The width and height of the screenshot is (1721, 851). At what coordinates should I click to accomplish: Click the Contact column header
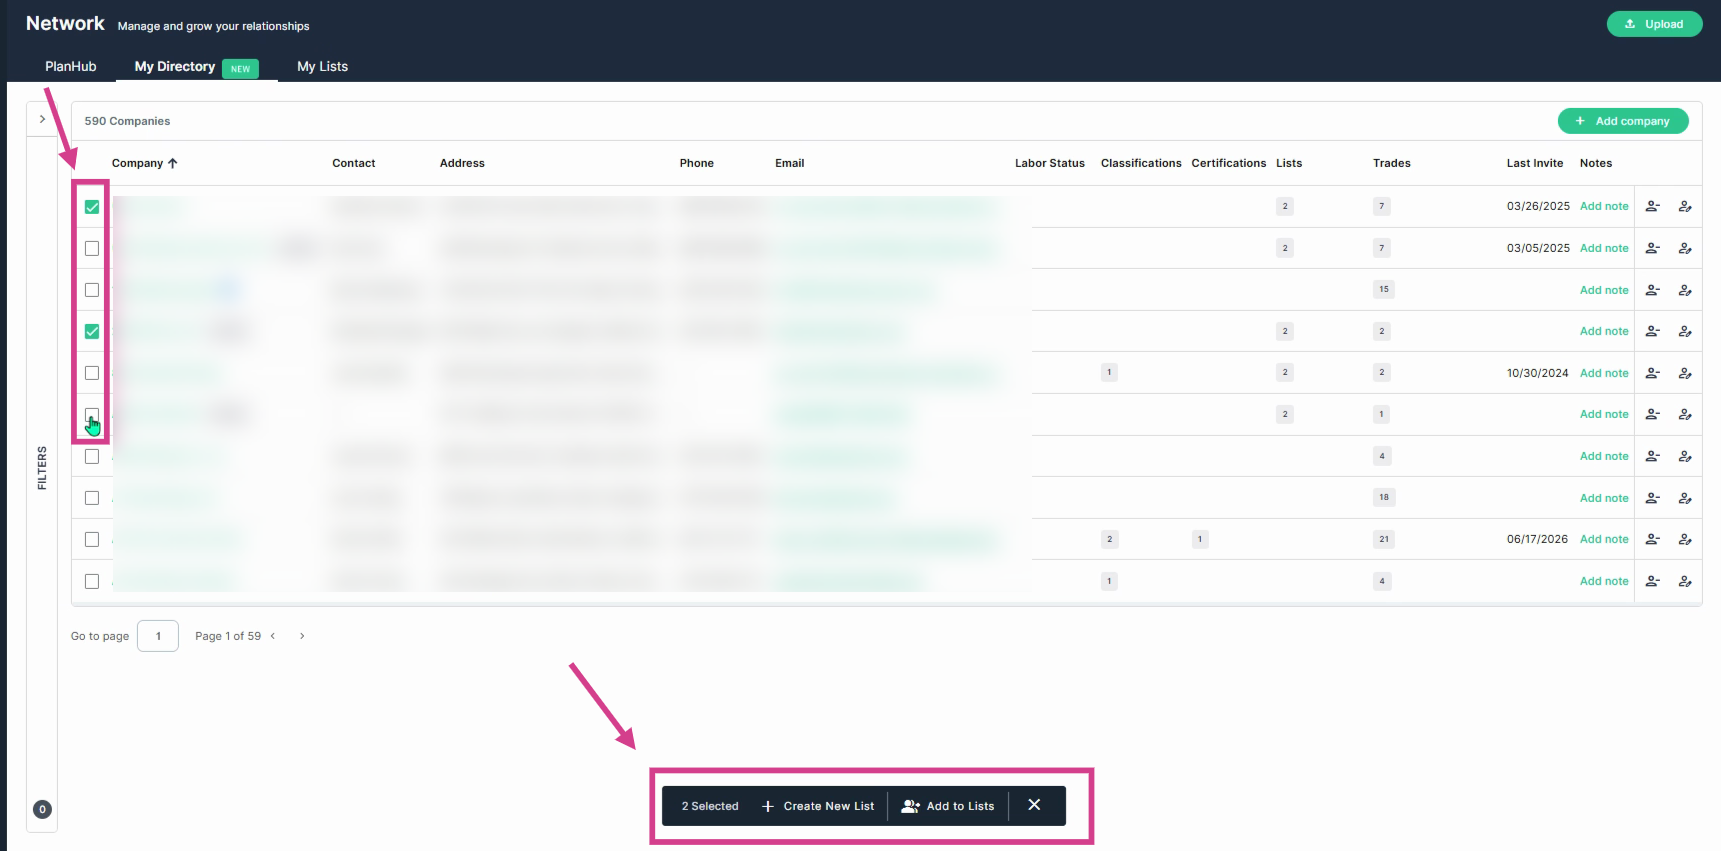(x=353, y=163)
